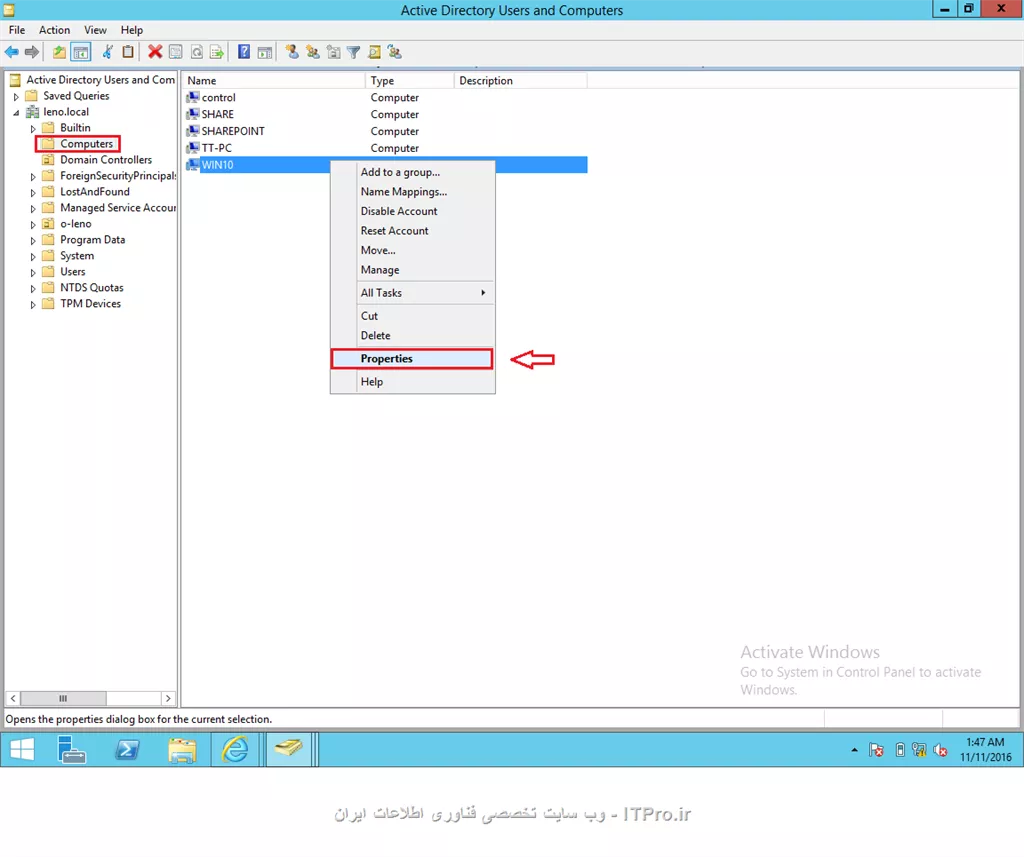Click the Properties toolbar icon

176,52
